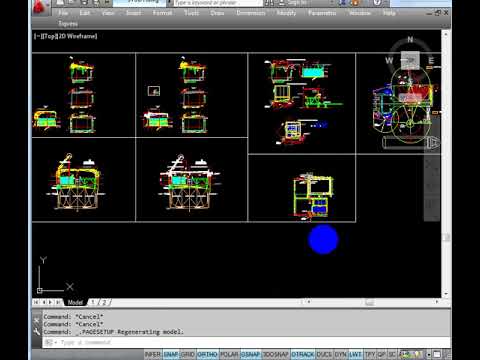Open the Draw menu
The image size is (480, 360).
(x=217, y=13)
